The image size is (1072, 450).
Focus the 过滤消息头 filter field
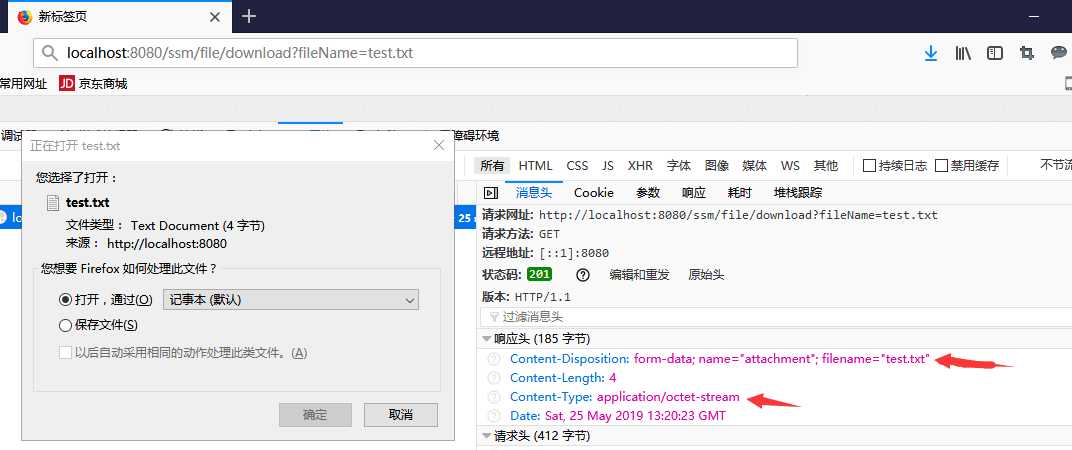coord(776,317)
